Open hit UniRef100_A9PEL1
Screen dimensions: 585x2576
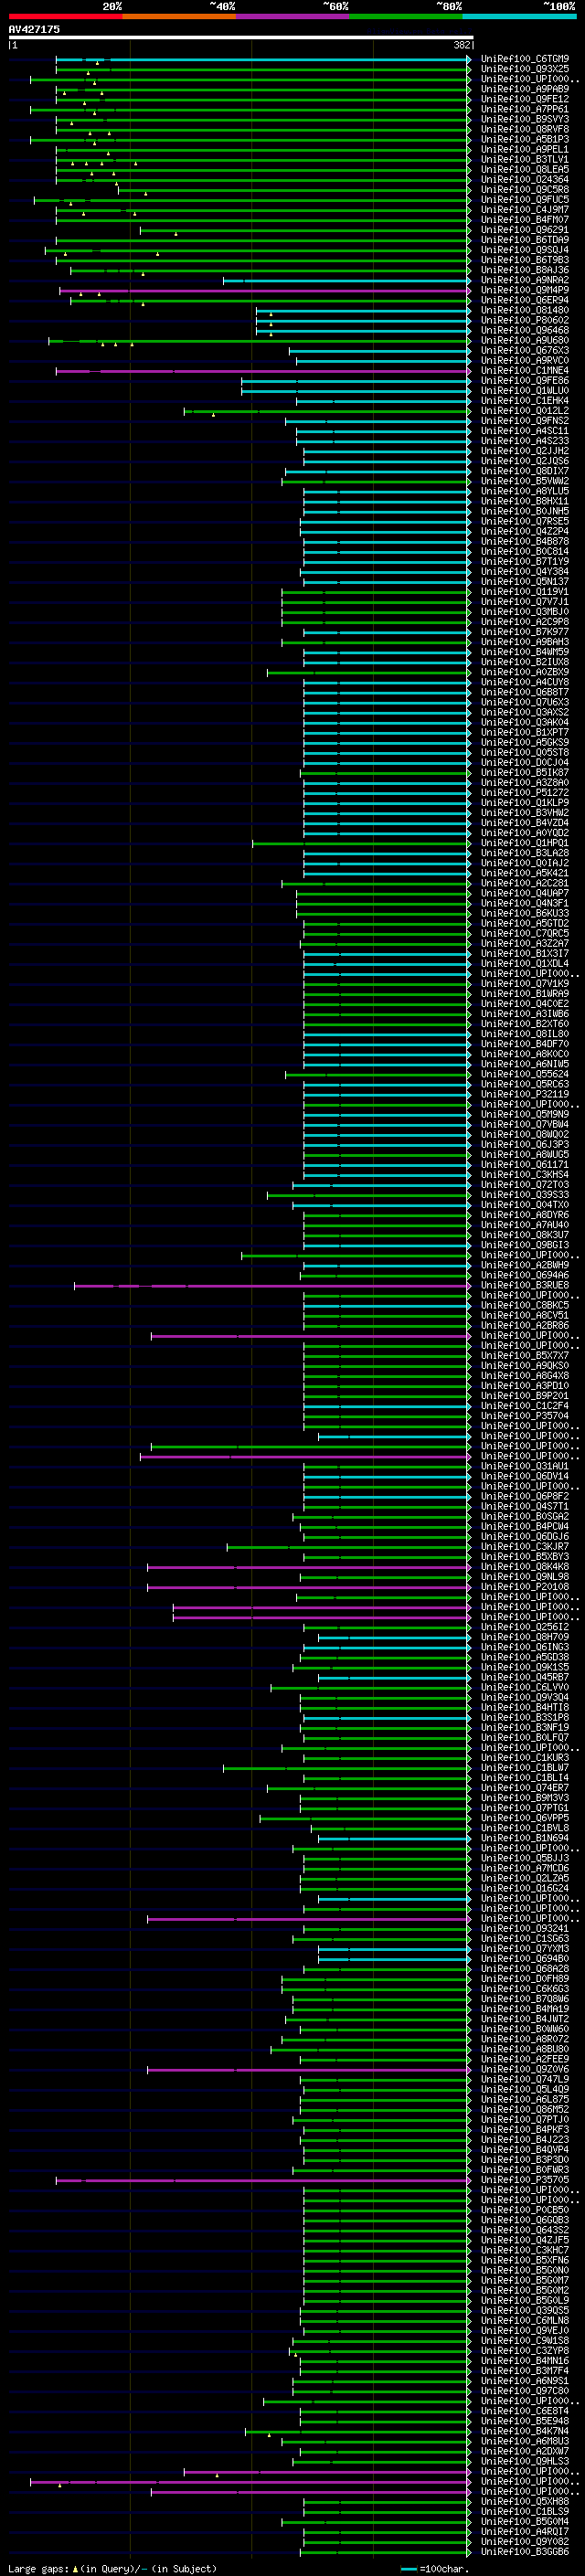(x=524, y=149)
